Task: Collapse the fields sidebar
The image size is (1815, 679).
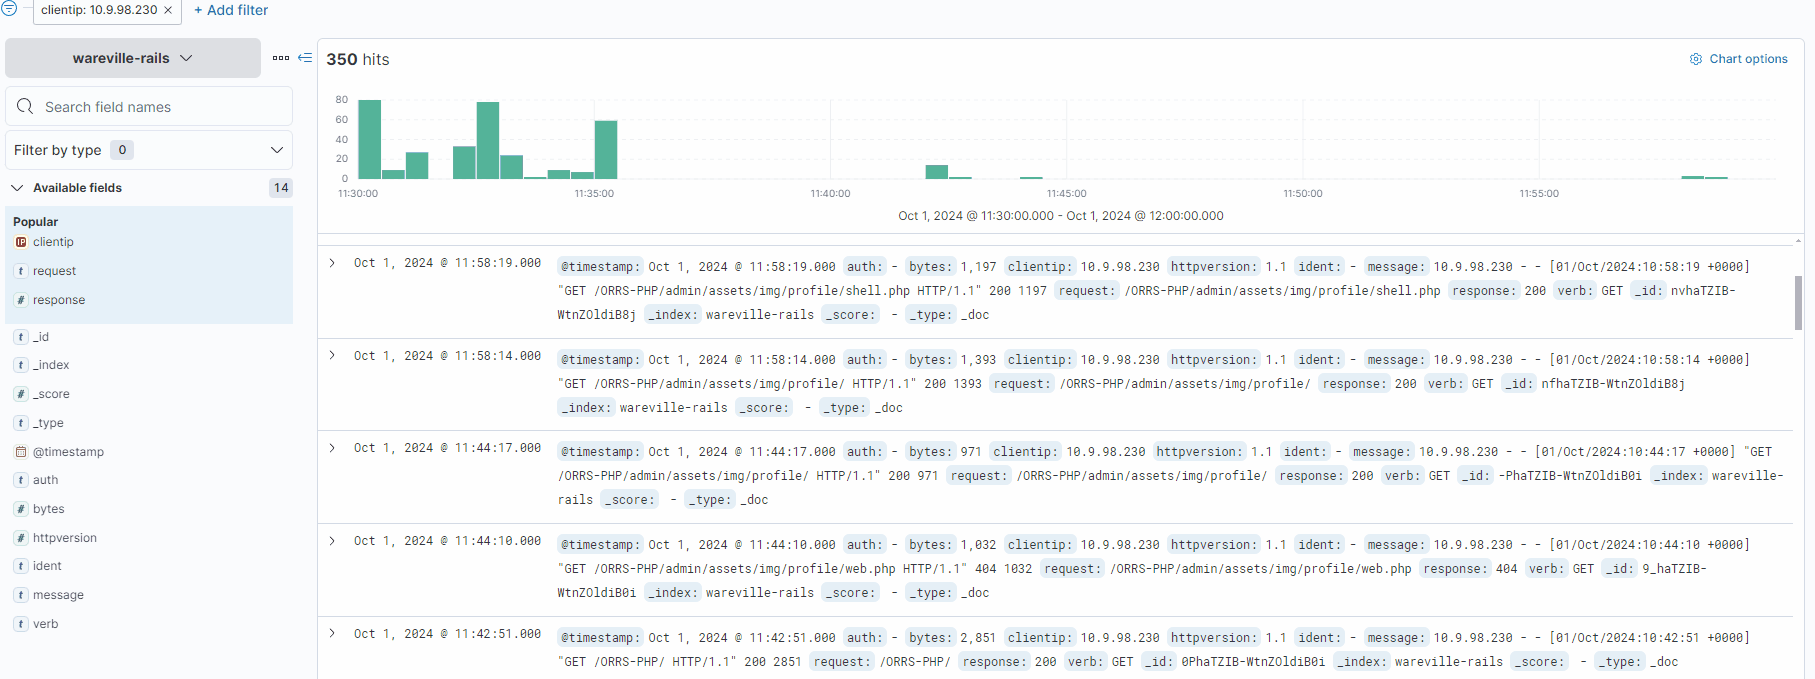Action: point(305,58)
